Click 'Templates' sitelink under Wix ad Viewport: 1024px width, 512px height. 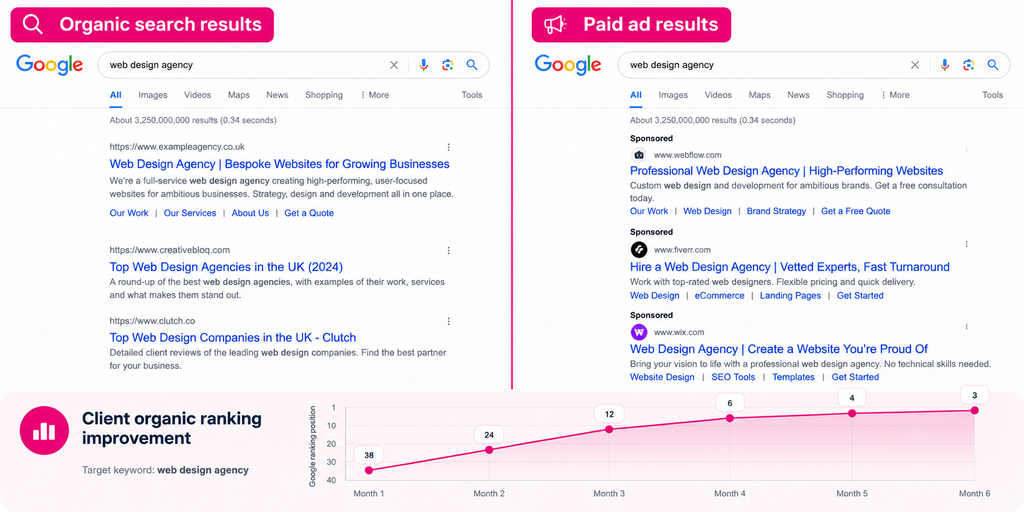(793, 377)
